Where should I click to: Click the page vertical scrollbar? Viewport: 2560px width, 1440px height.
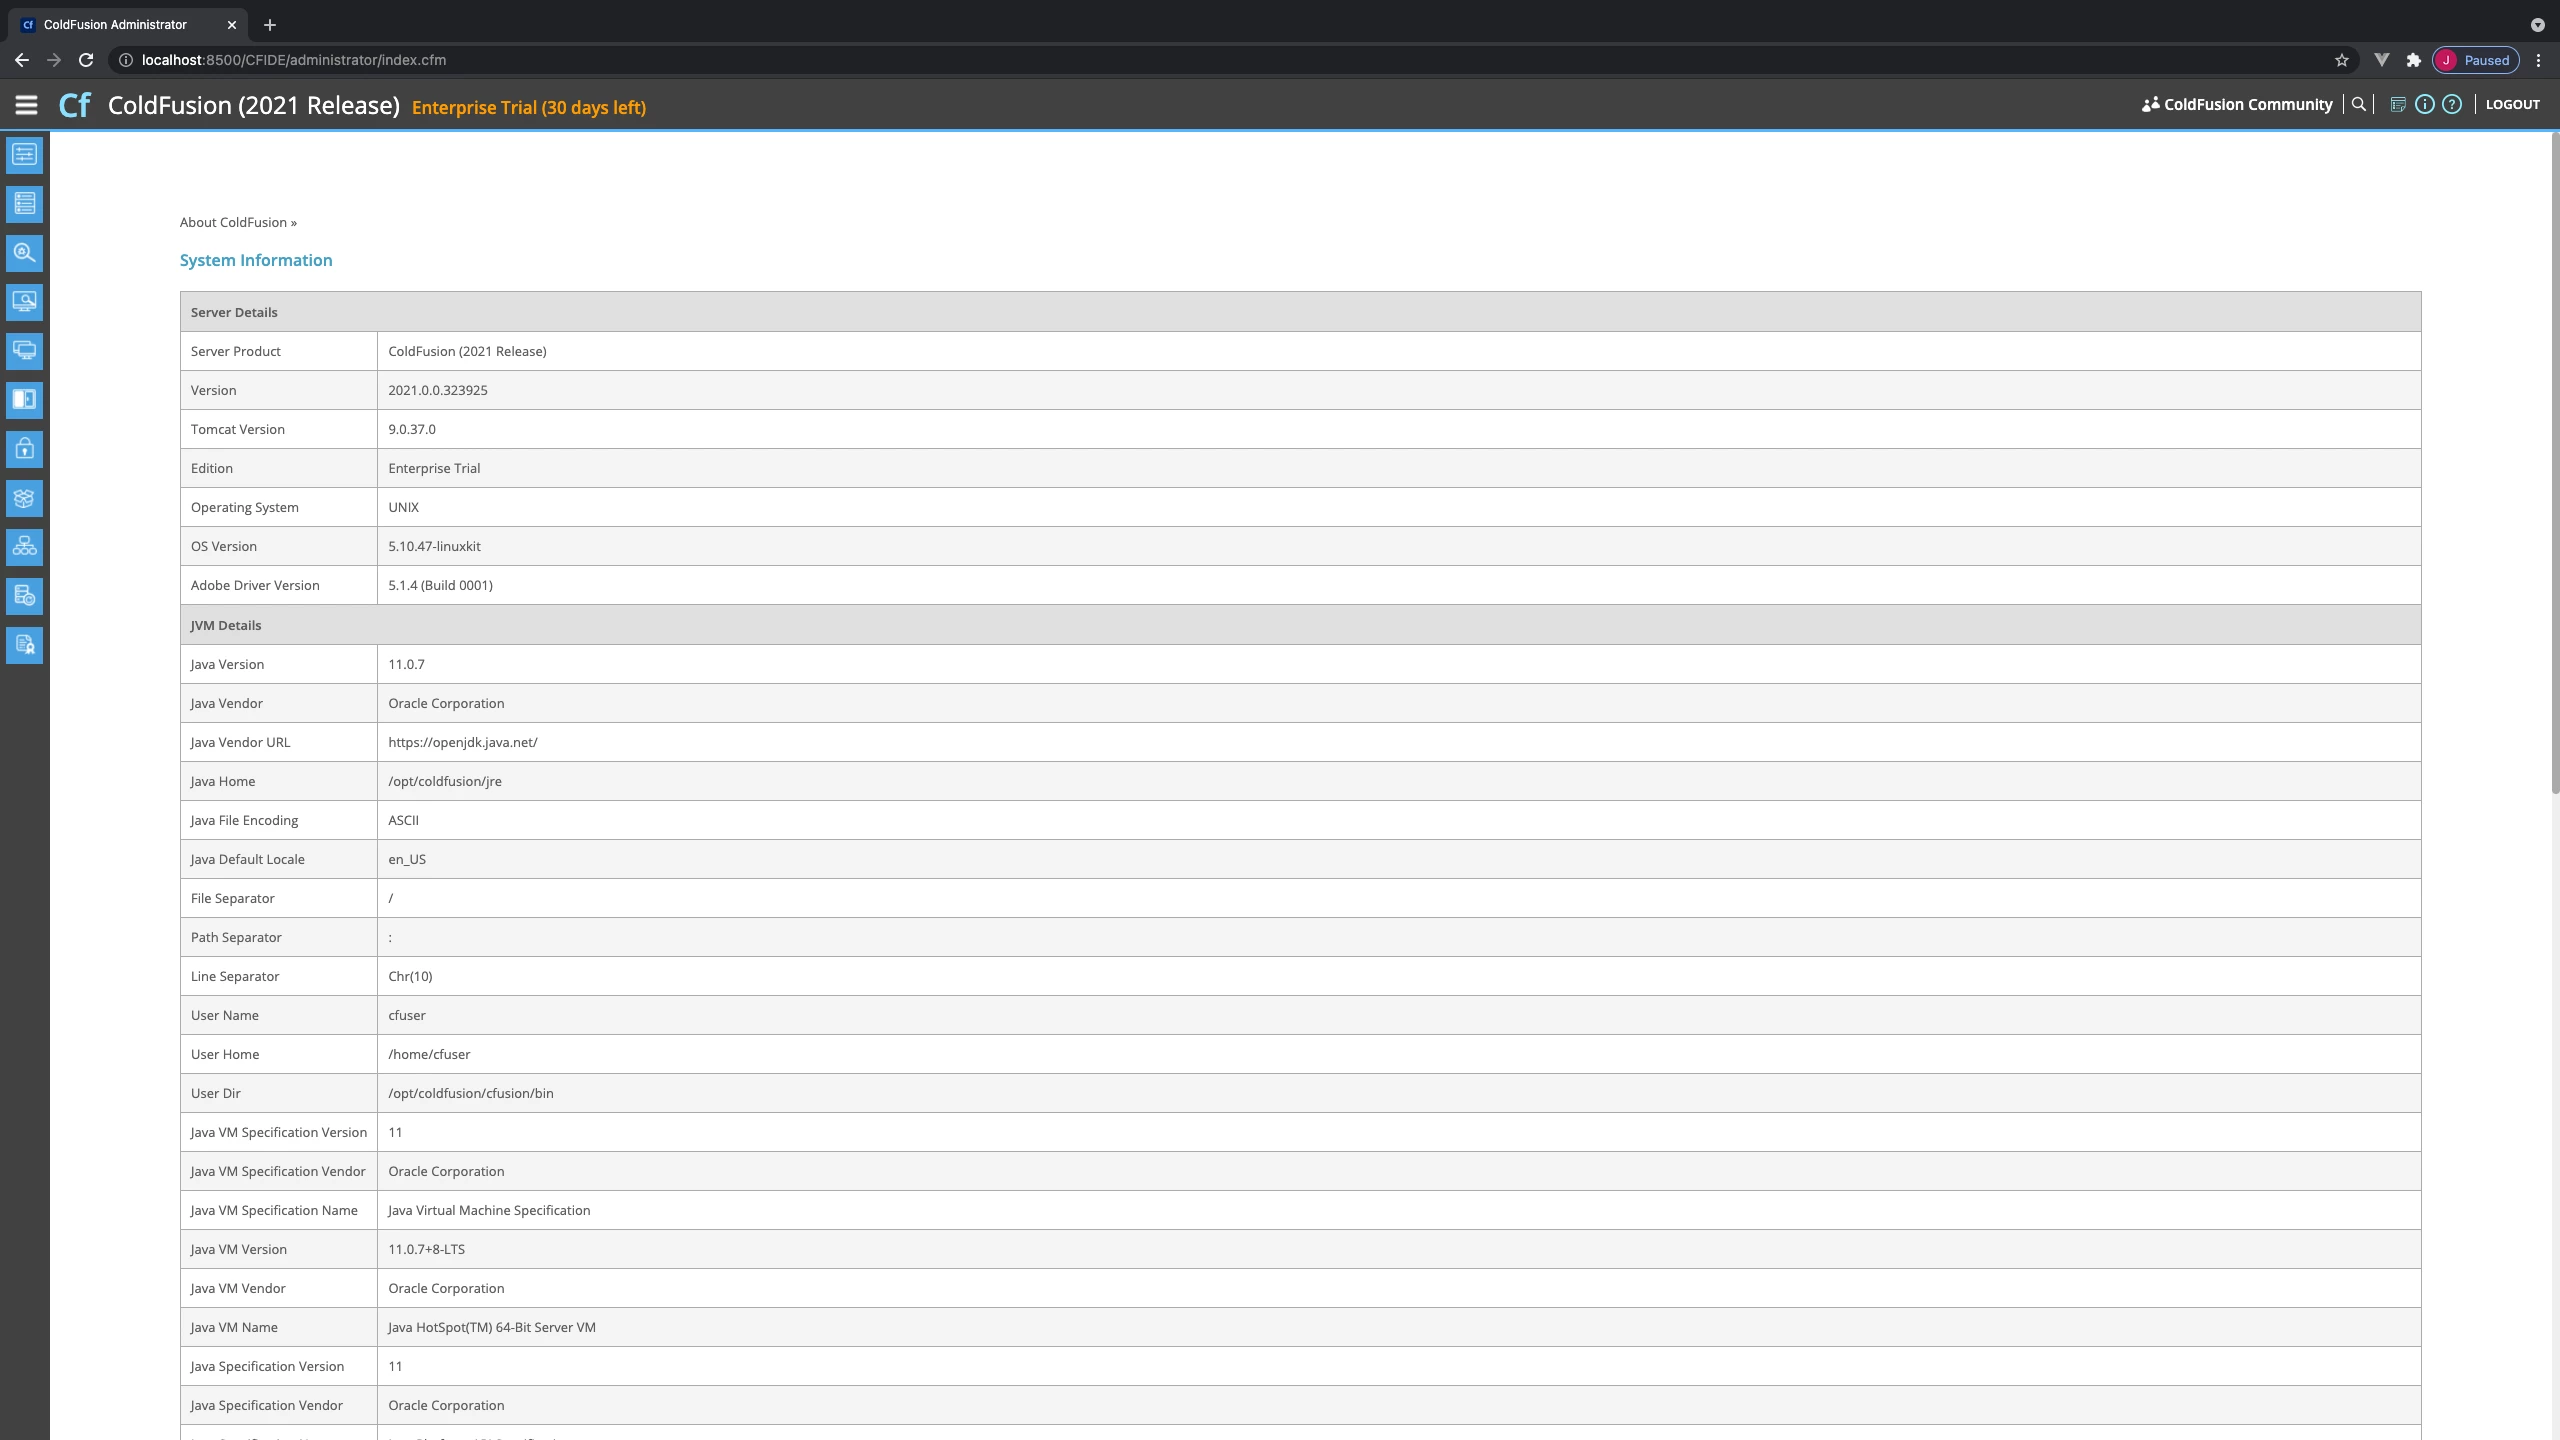(2554, 460)
